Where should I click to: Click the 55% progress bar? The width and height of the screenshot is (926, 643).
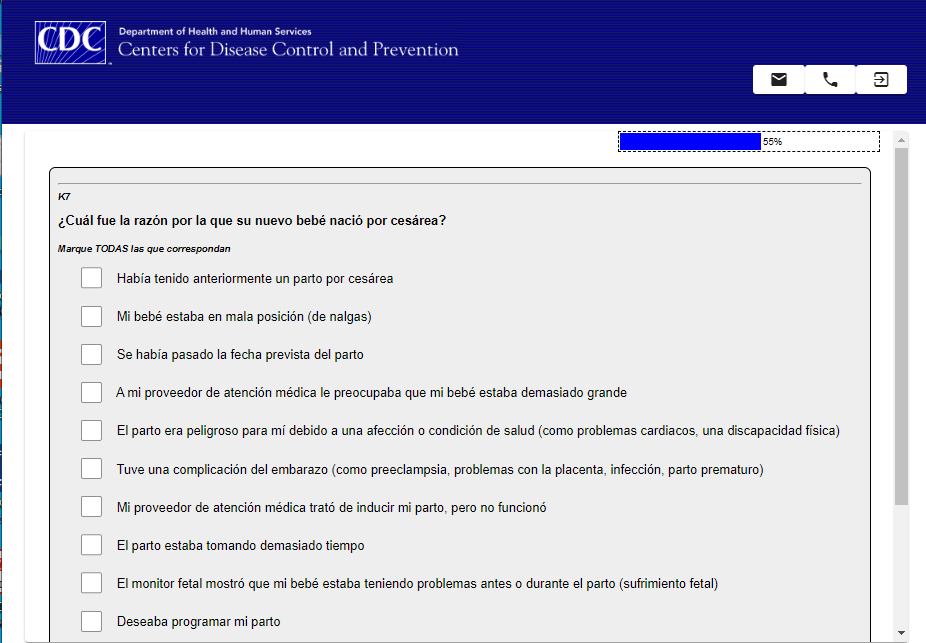point(749,142)
